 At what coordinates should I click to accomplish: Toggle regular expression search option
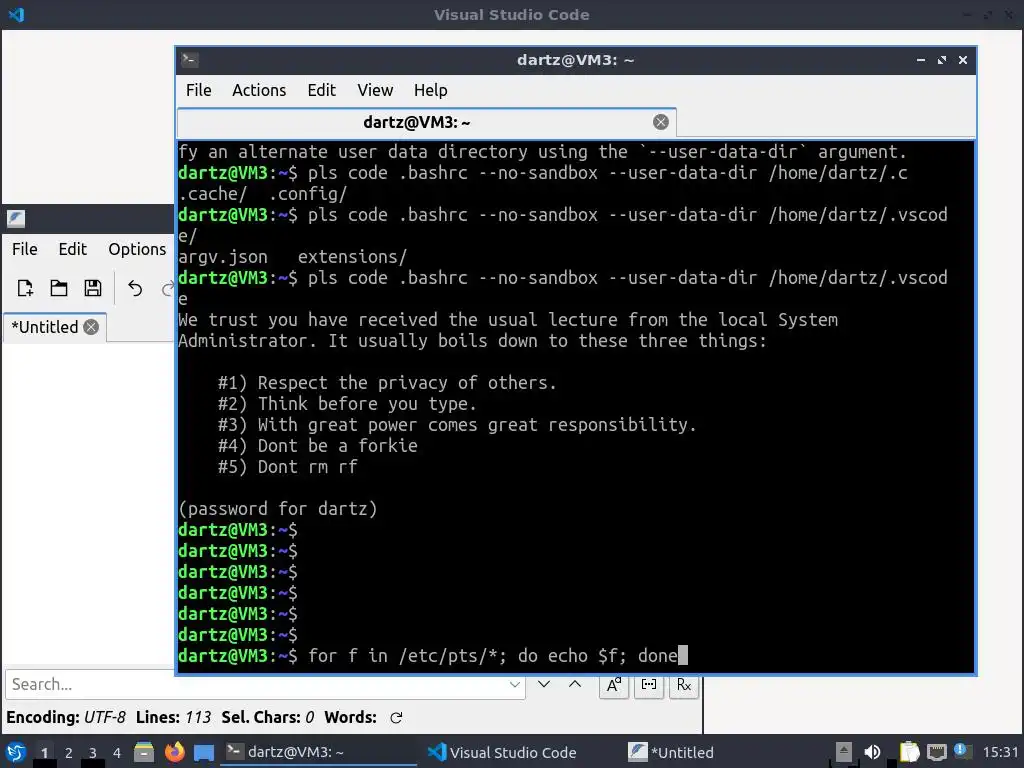pos(684,685)
